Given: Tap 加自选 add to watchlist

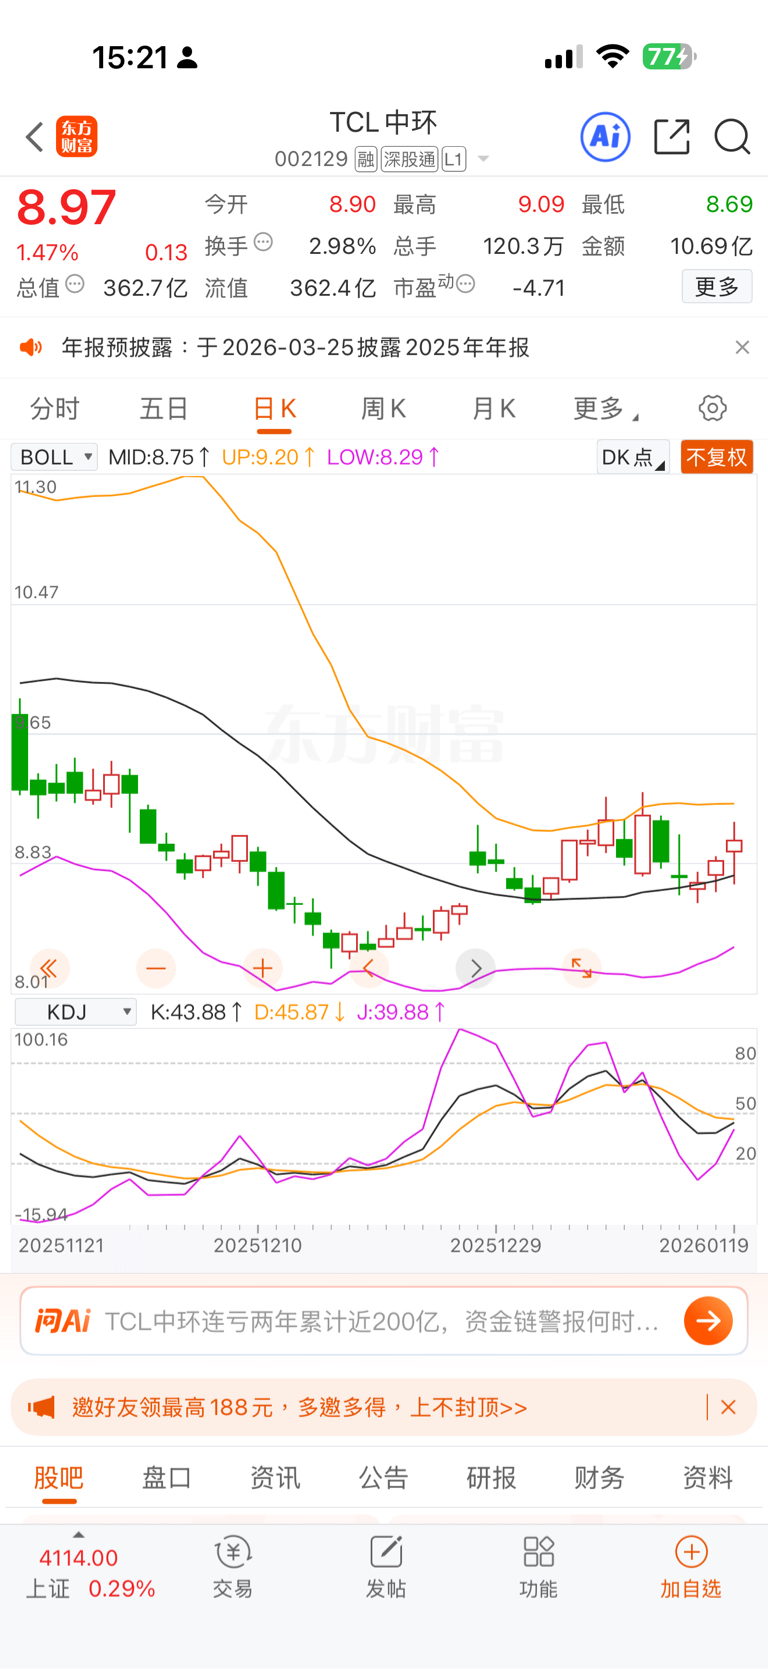Looking at the screenshot, I should 691,1567.
